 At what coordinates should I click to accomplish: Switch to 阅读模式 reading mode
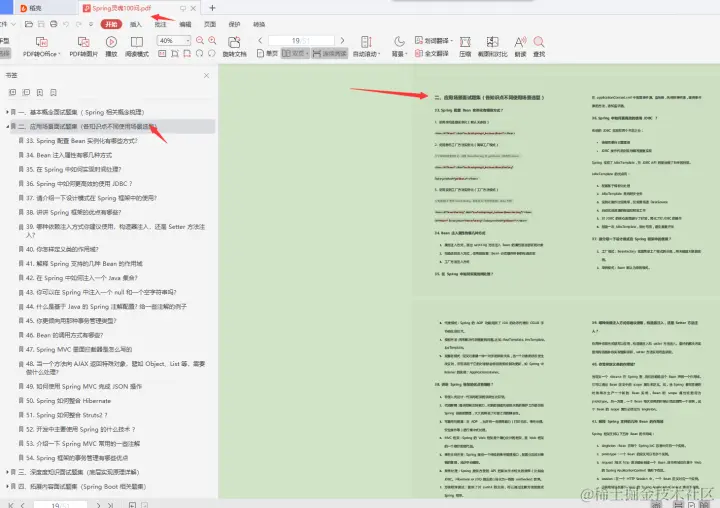[x=137, y=47]
